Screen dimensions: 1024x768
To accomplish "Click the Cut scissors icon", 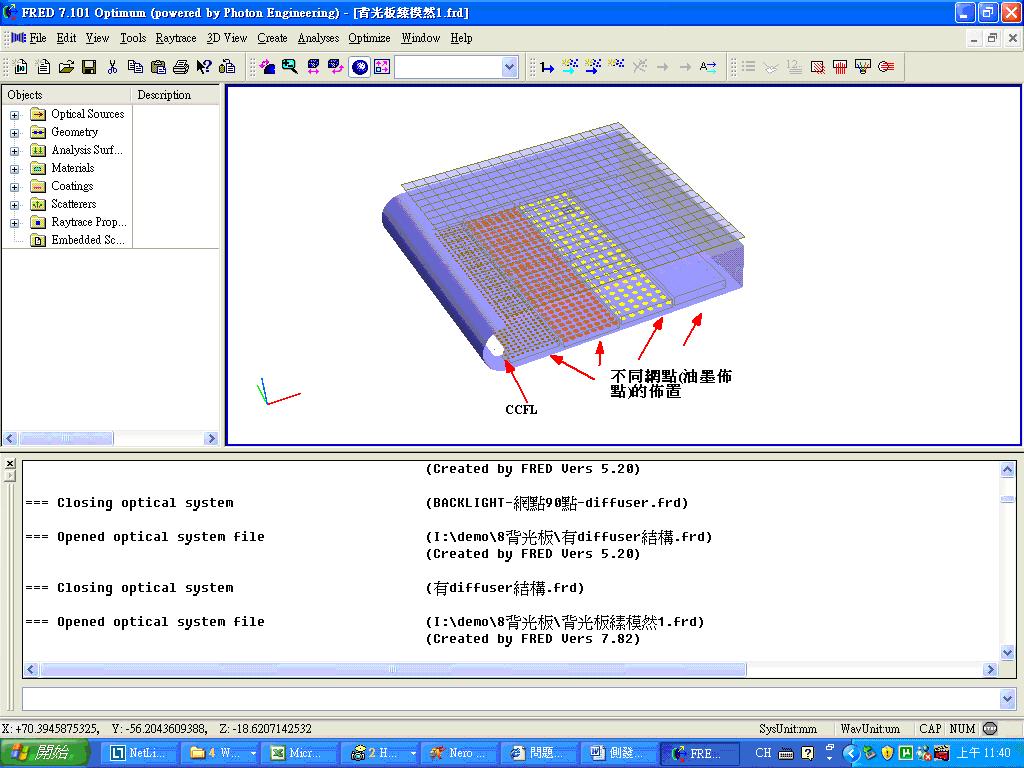I will 112,67.
